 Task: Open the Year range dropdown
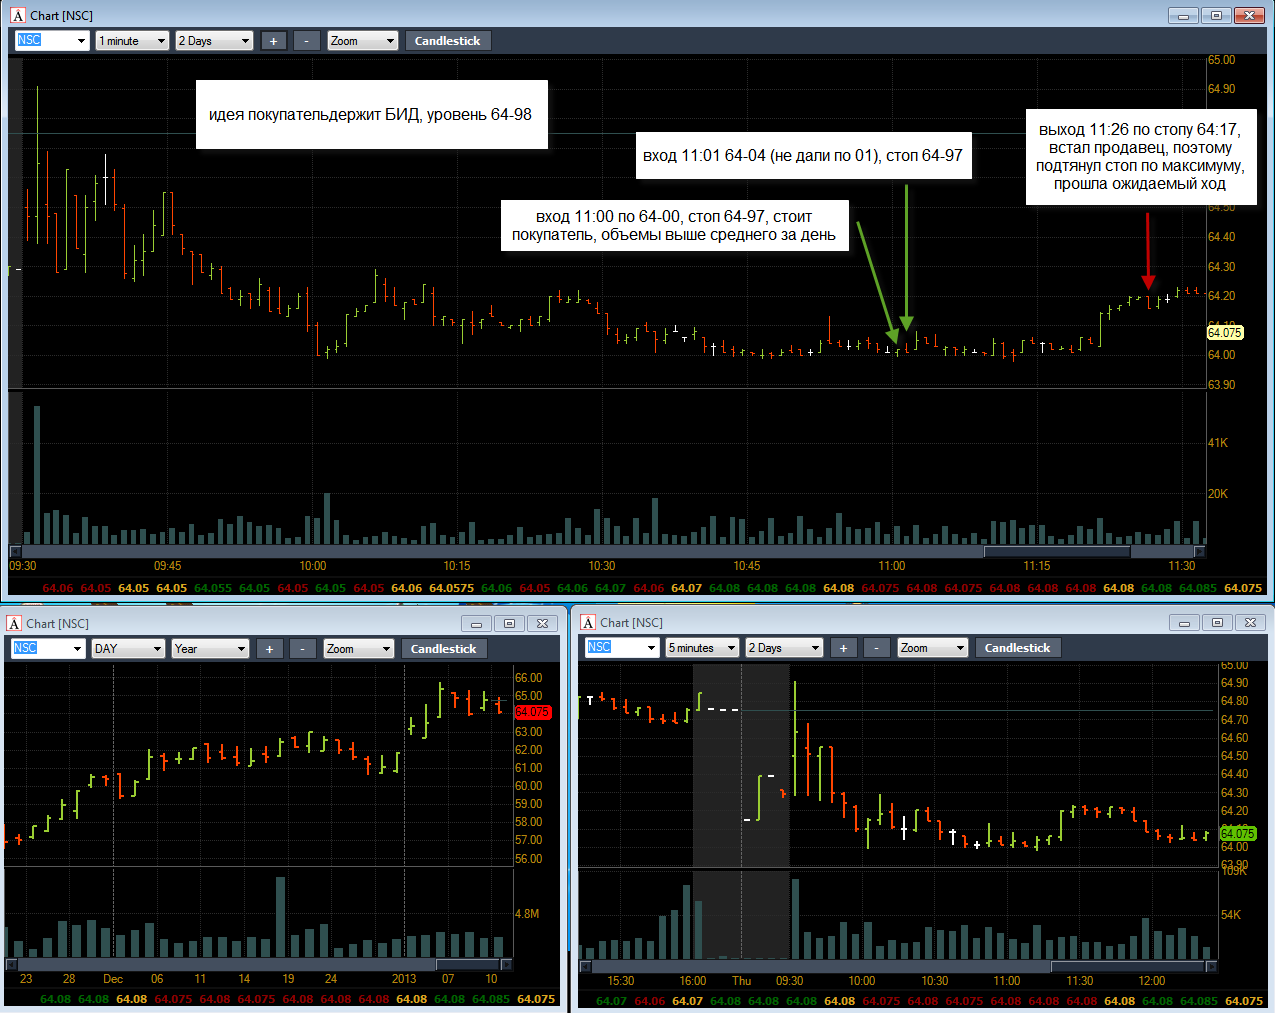pos(210,649)
